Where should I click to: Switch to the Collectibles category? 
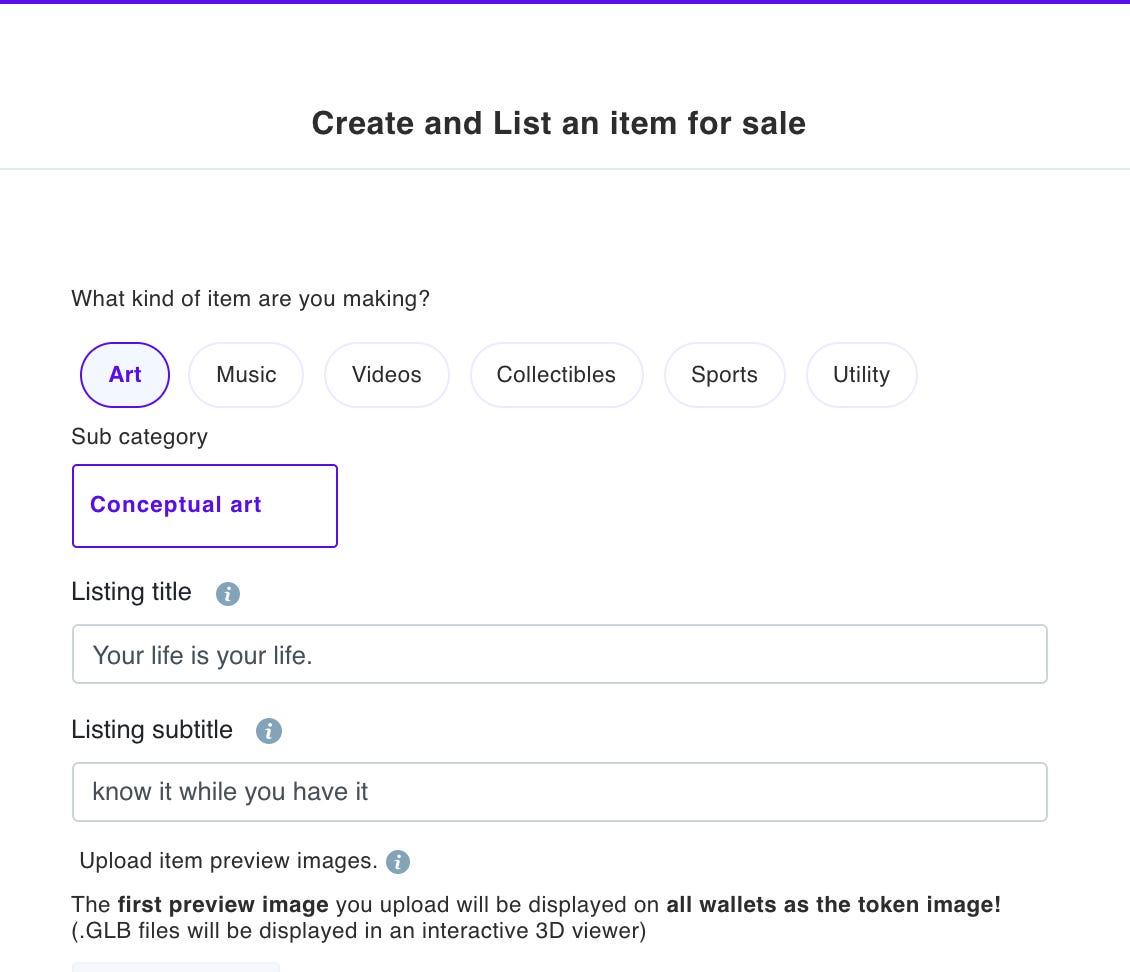556,375
